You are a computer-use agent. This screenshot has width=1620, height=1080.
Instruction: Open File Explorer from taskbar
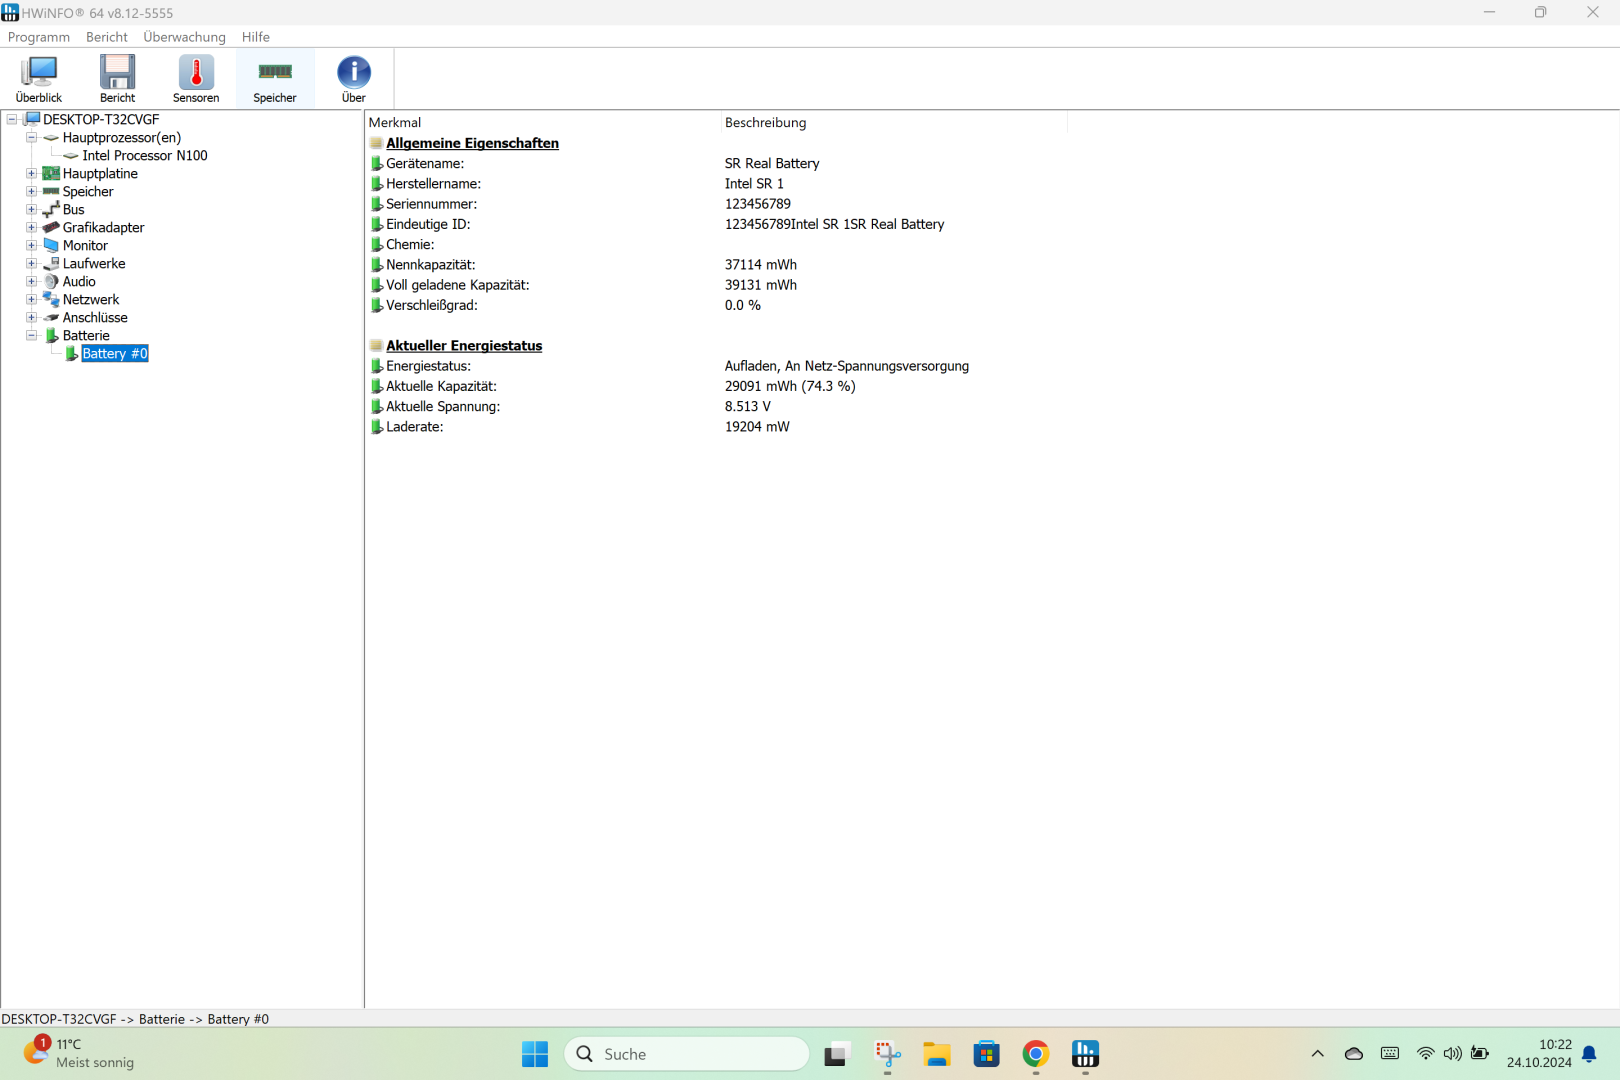point(937,1054)
